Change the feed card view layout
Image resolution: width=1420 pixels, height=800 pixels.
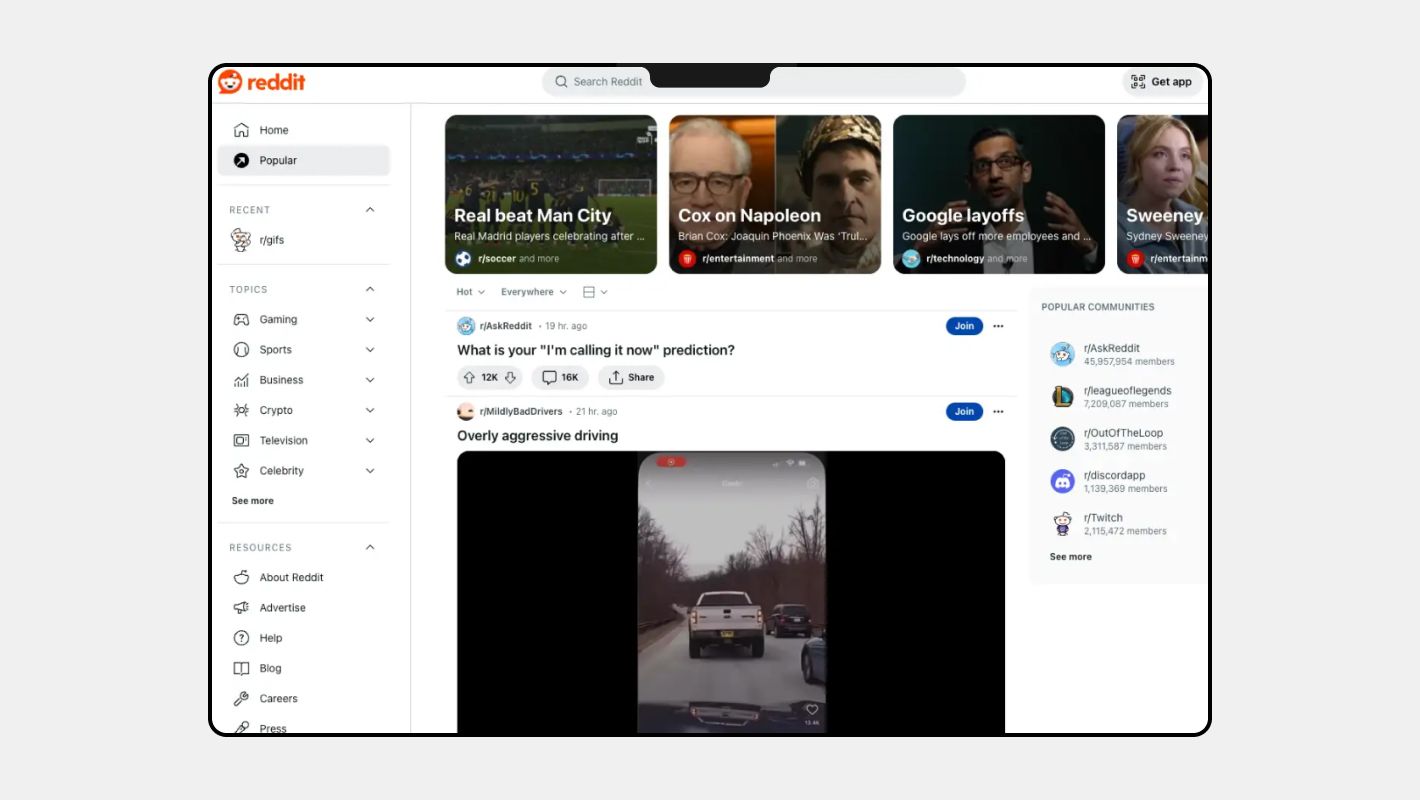pos(595,292)
